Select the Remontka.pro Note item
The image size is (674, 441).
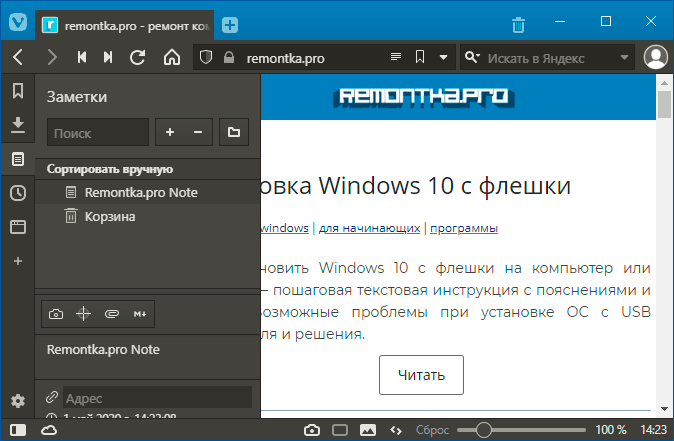pos(147,192)
